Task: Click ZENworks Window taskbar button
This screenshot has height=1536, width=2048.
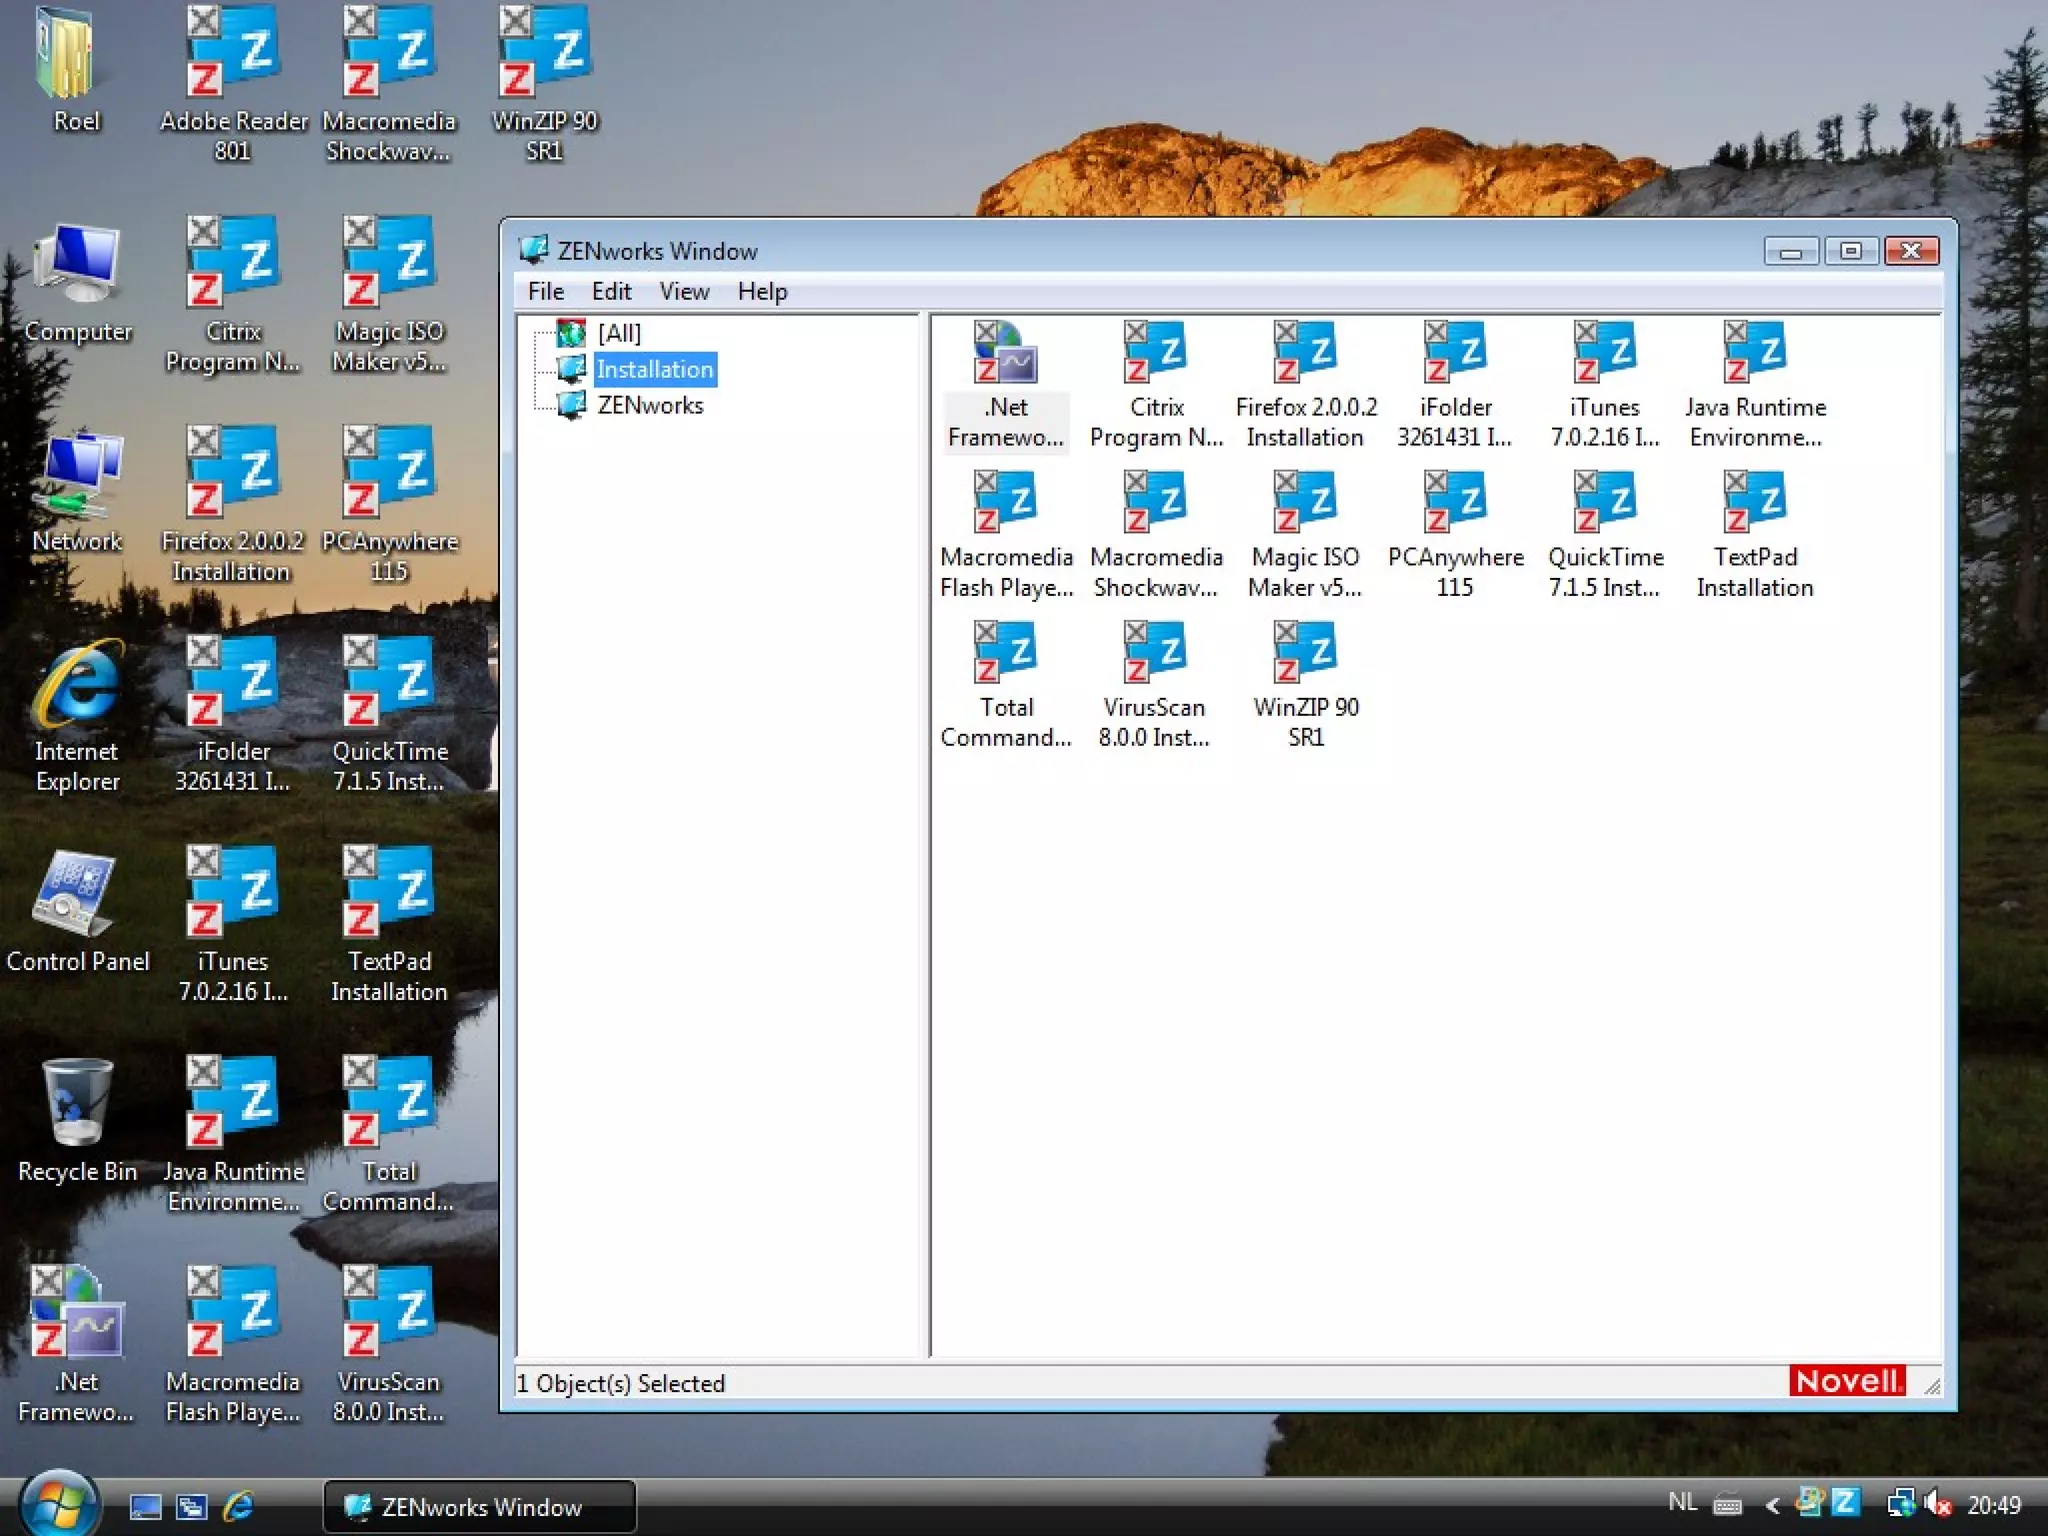Action: click(480, 1506)
